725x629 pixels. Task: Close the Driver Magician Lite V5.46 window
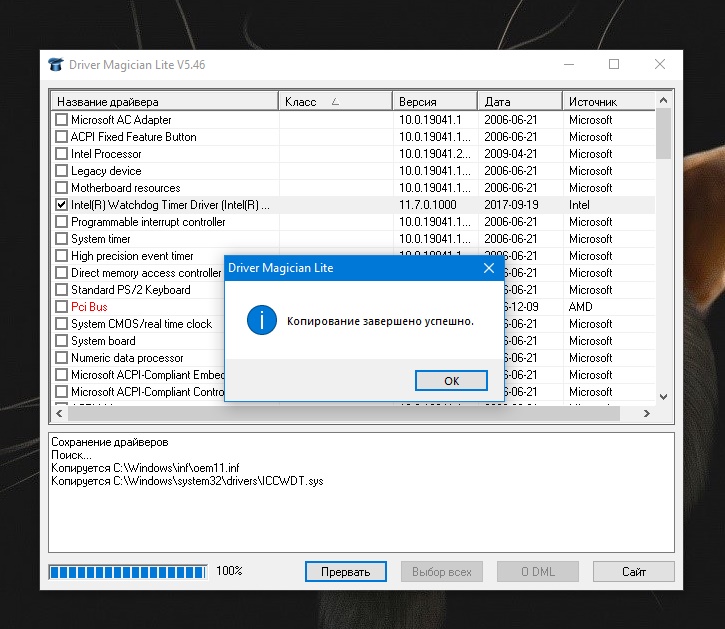[660, 64]
